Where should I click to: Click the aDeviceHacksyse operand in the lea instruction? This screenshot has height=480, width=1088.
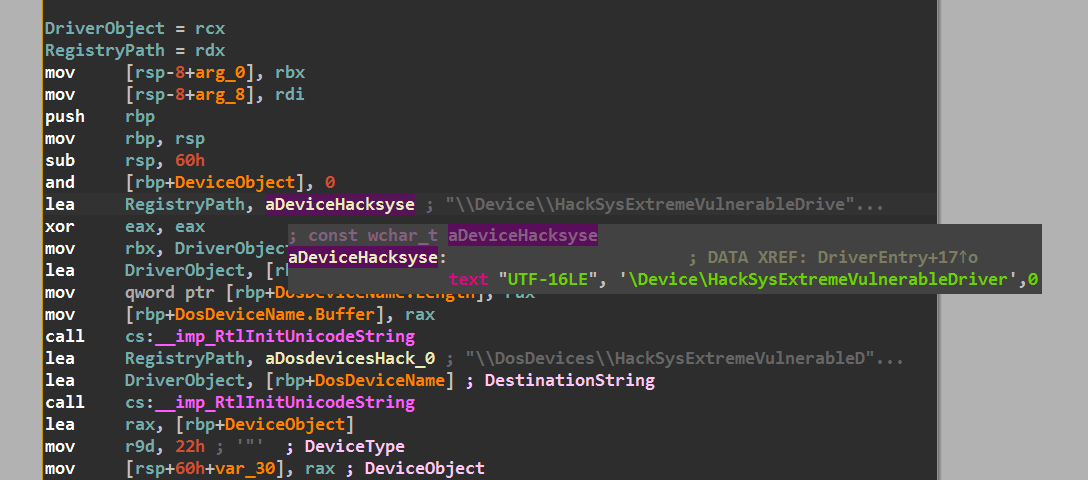[339, 204]
